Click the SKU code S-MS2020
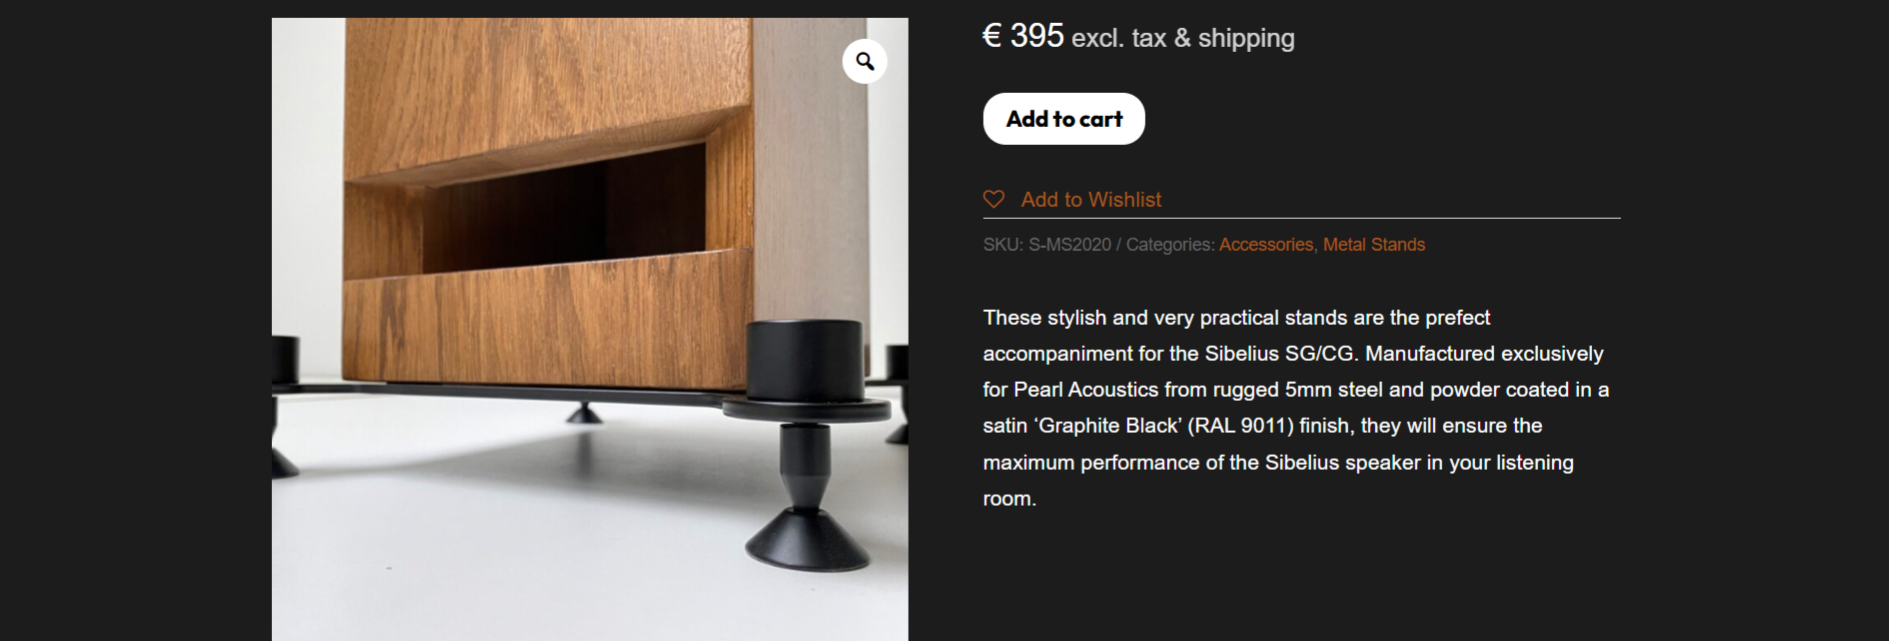Viewport: 1889px width, 641px height. [1069, 245]
